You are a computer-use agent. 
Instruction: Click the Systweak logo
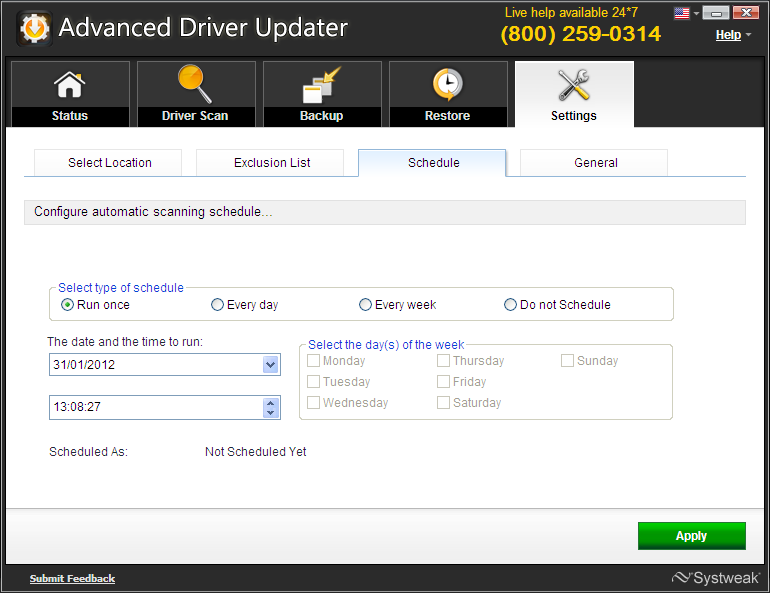point(716,578)
